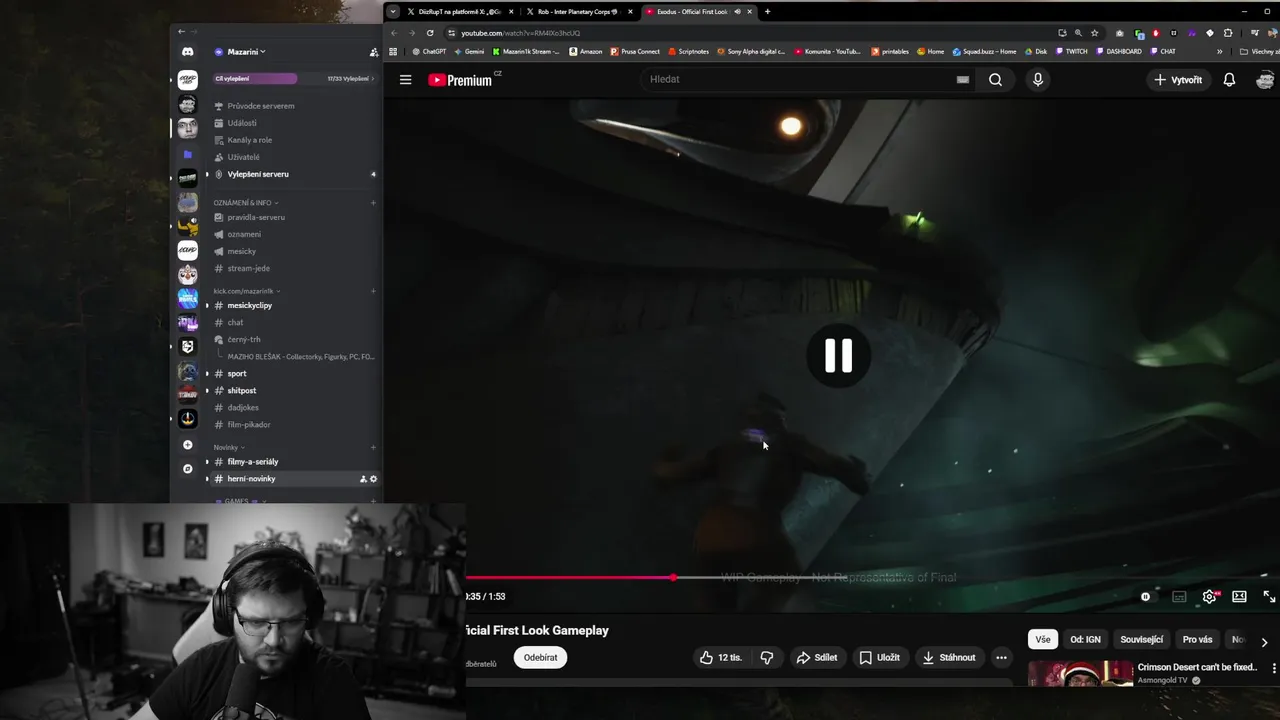
Task: Open the dadjokes channel
Action: [243, 407]
